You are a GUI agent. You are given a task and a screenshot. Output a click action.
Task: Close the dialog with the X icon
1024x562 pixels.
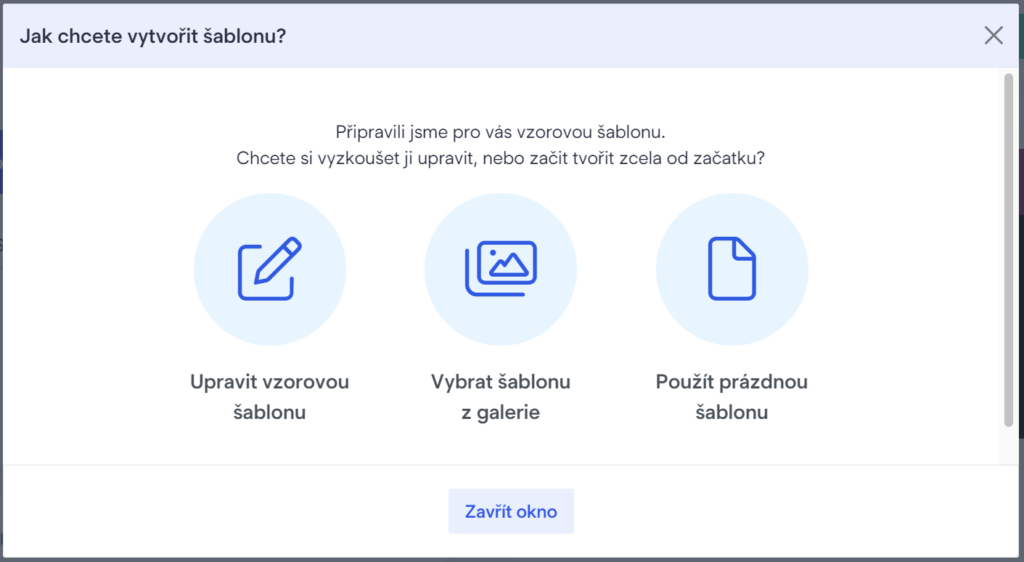tap(993, 36)
